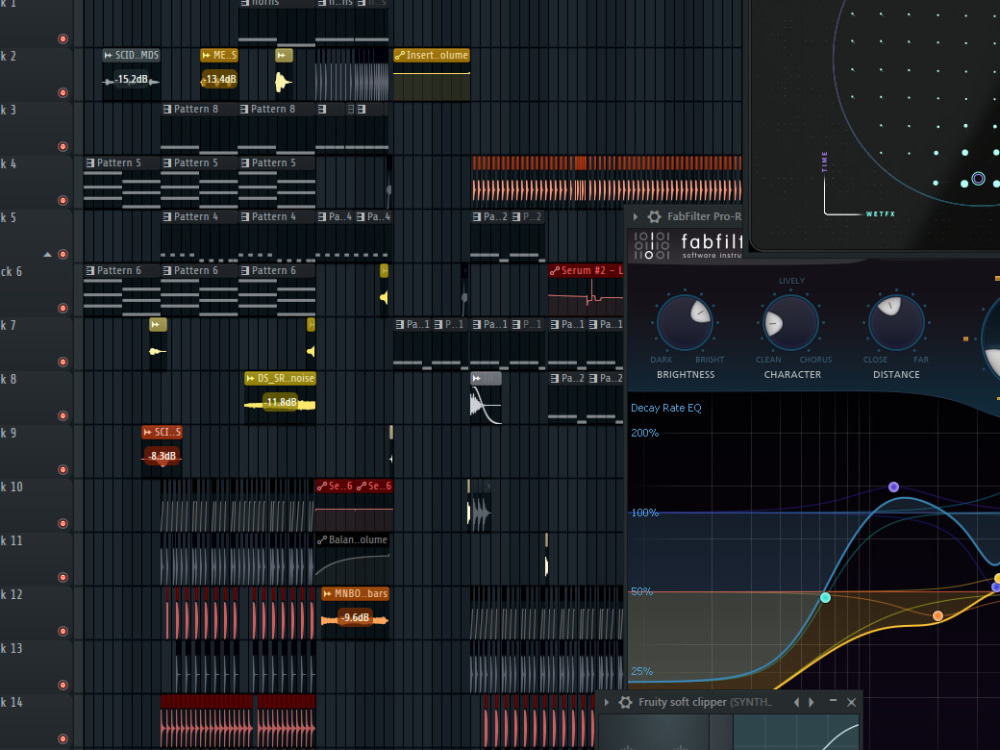Click the Character knob in FabFilter Pro-R
Screen dimensions: 1000x750
791,322
